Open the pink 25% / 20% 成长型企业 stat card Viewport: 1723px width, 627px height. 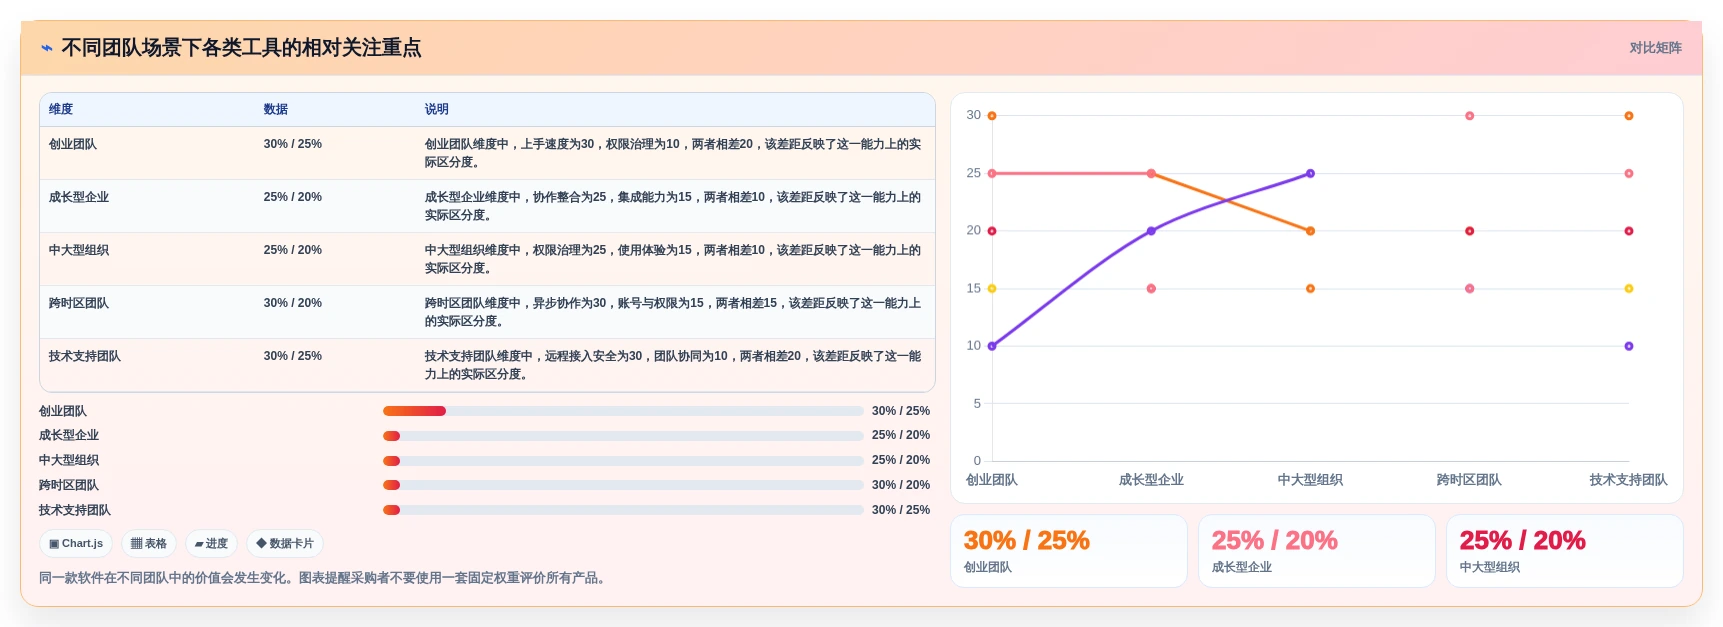[1317, 551]
